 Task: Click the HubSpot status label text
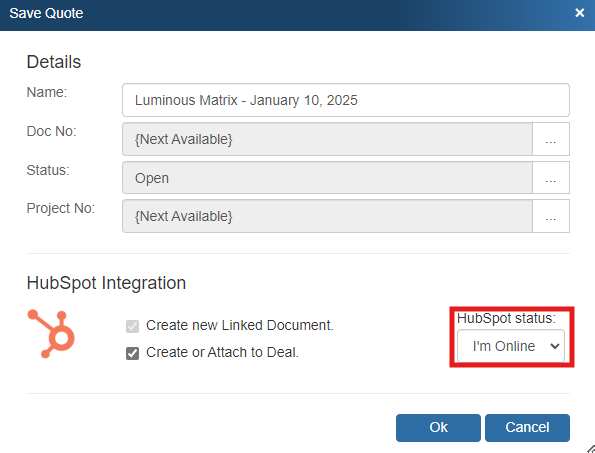pyautogui.click(x=506, y=318)
